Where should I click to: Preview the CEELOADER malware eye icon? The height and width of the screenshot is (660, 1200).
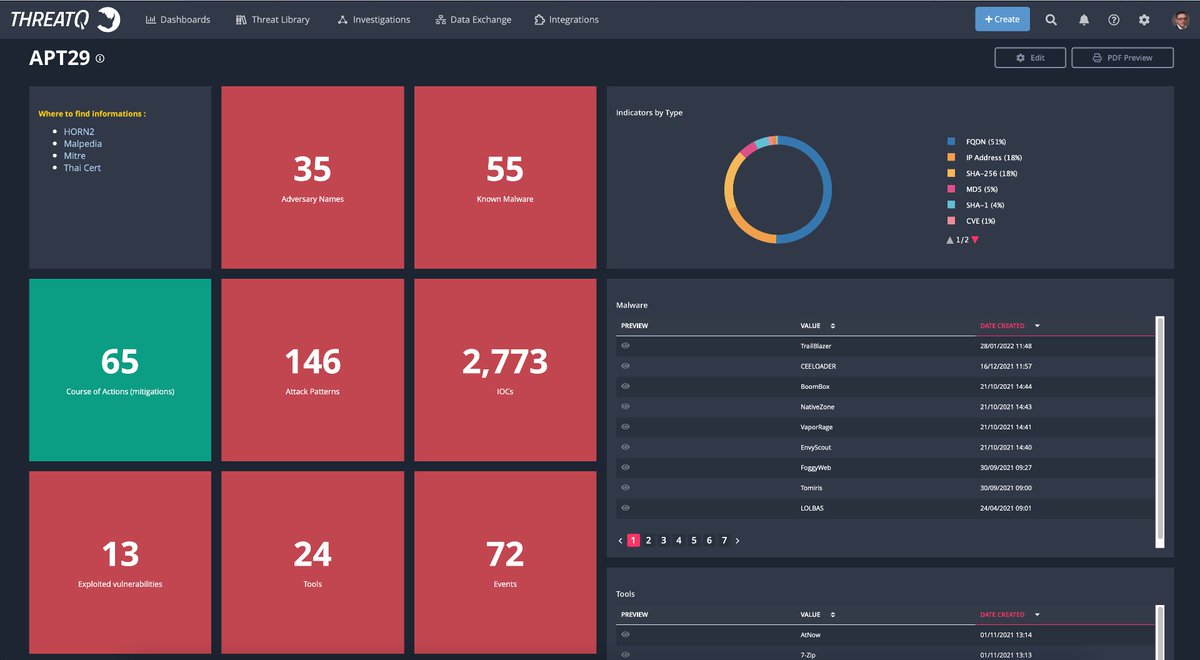pos(626,366)
